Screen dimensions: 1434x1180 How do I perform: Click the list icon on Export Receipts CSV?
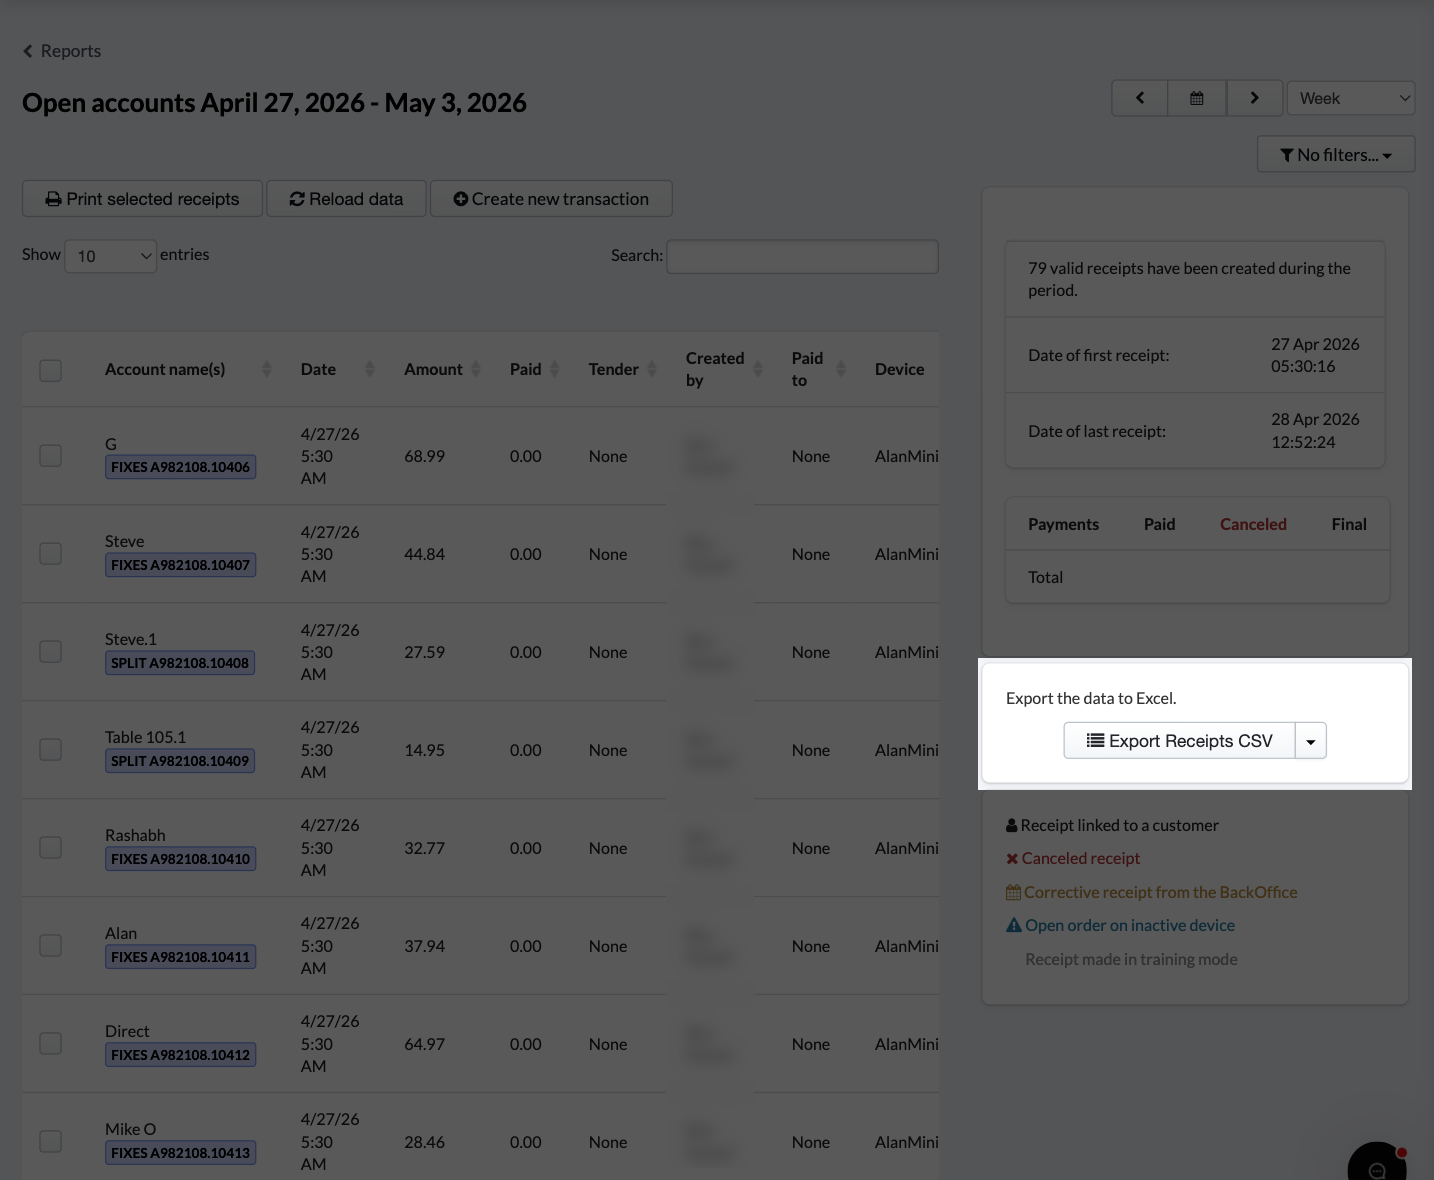(x=1095, y=740)
